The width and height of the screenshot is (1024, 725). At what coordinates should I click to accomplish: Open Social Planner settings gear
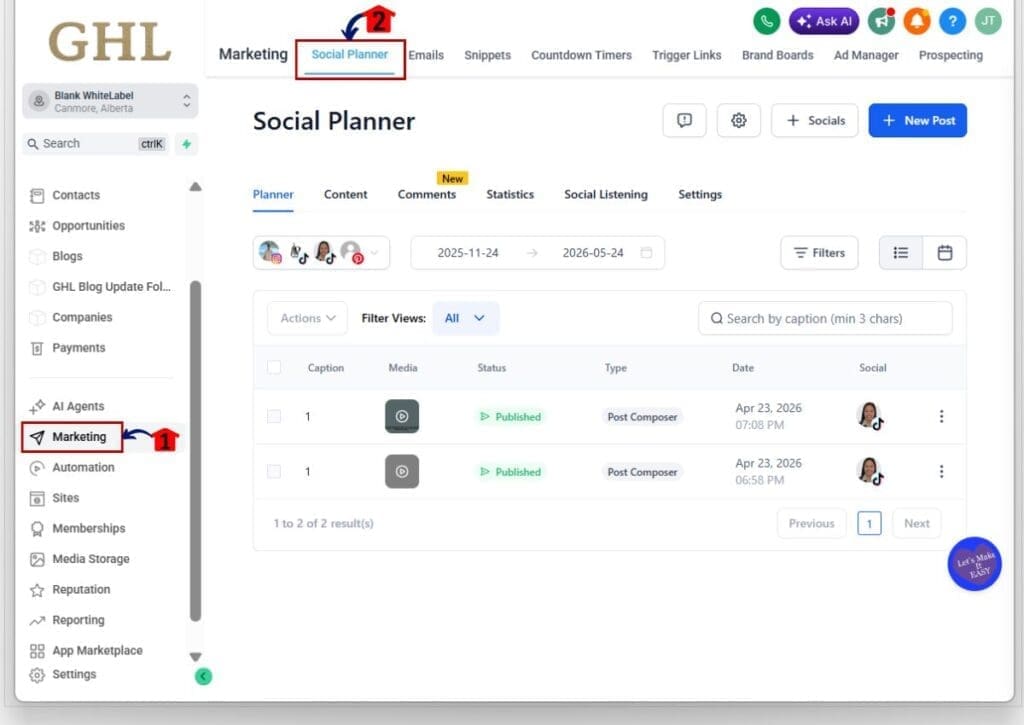point(738,120)
